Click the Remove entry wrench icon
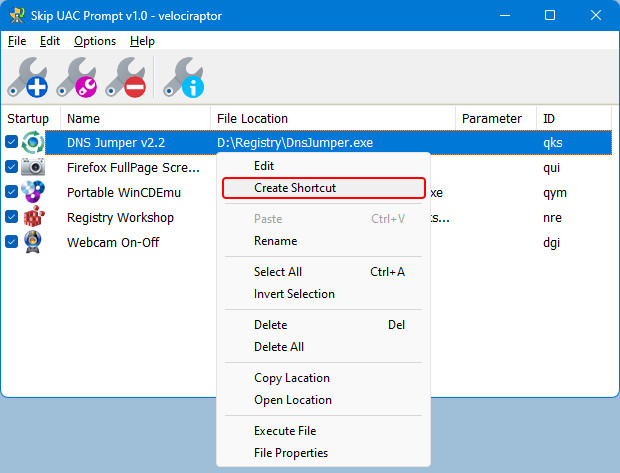 [x=126, y=77]
